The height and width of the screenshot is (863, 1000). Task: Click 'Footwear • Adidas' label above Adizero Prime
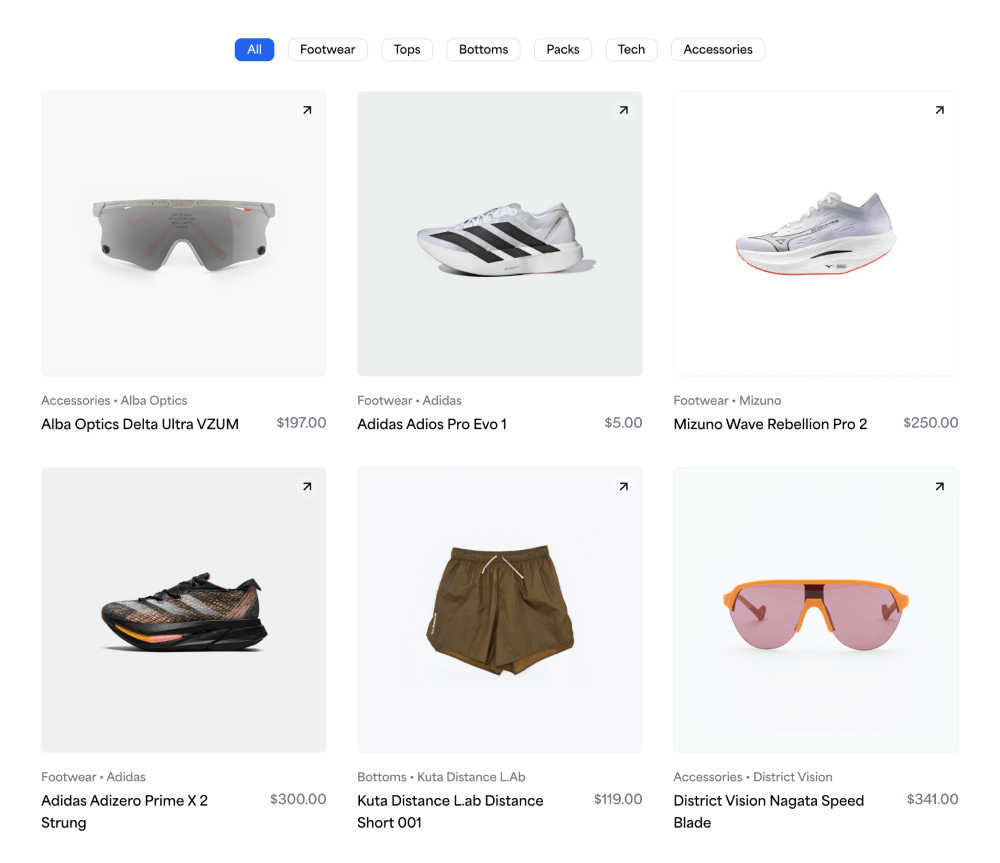pyautogui.click(x=93, y=777)
